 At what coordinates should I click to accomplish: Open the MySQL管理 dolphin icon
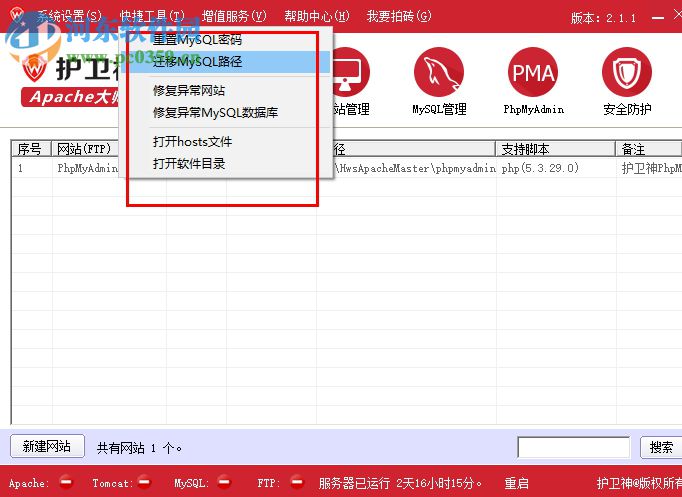click(439, 72)
